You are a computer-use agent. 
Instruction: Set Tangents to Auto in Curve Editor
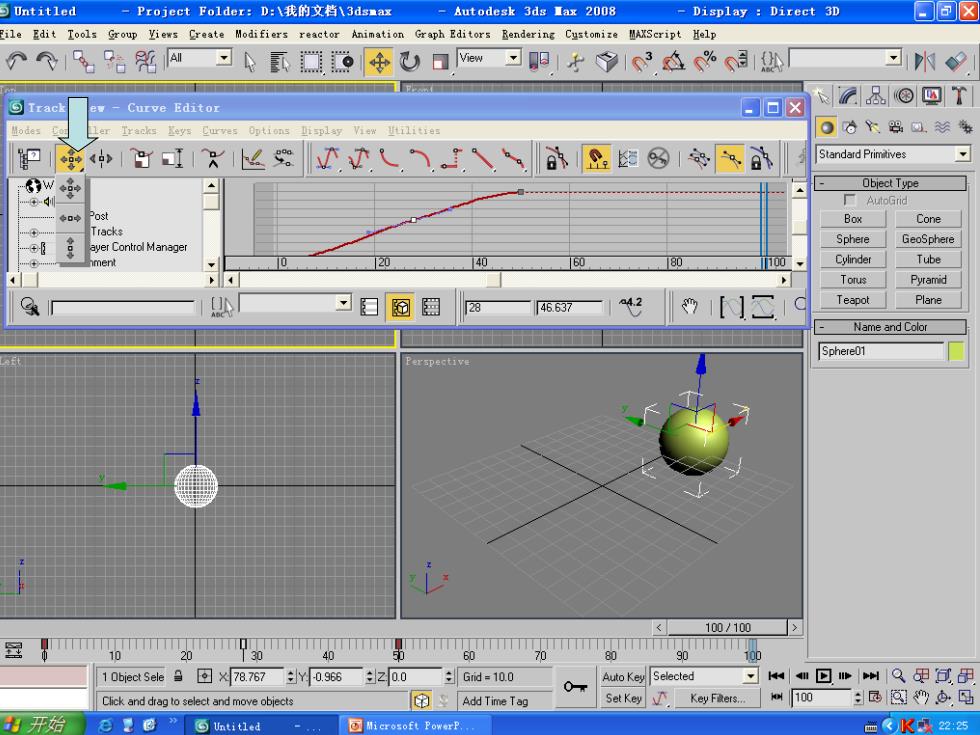pyautogui.click(x=328, y=159)
